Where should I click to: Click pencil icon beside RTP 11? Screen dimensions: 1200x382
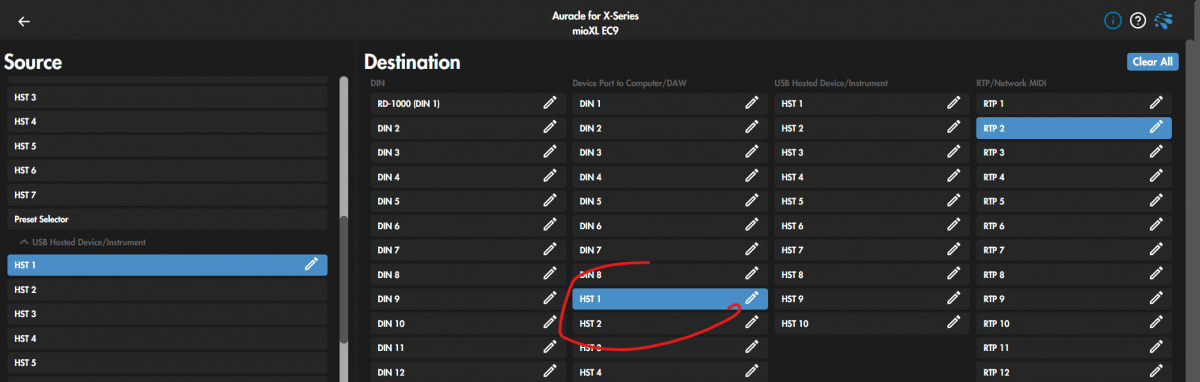pyautogui.click(x=1156, y=347)
